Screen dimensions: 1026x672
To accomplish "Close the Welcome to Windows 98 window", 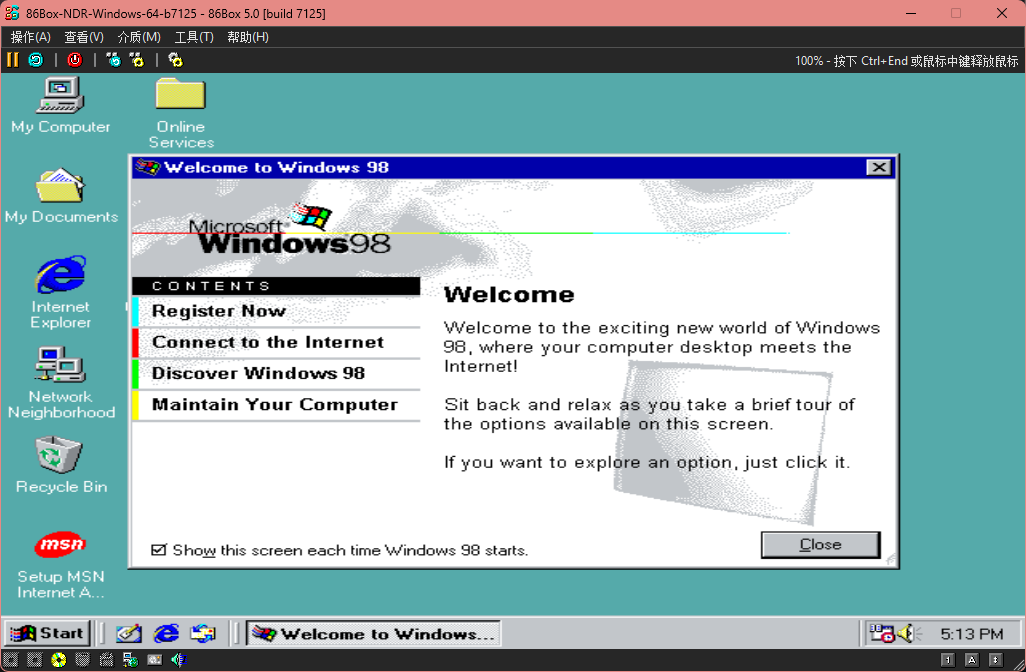I will (879, 168).
